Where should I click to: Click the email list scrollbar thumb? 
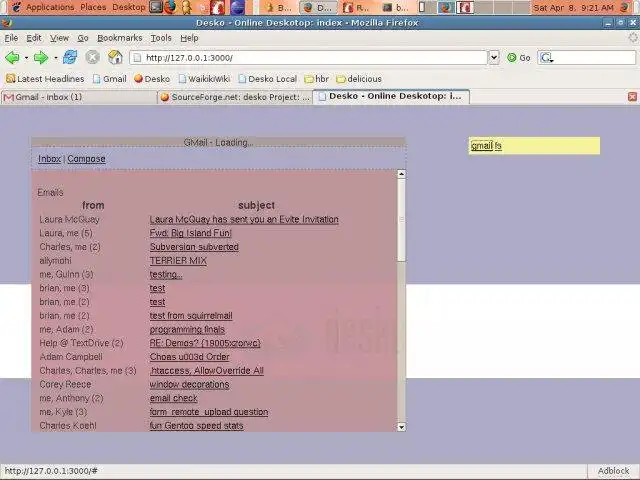pos(401,220)
